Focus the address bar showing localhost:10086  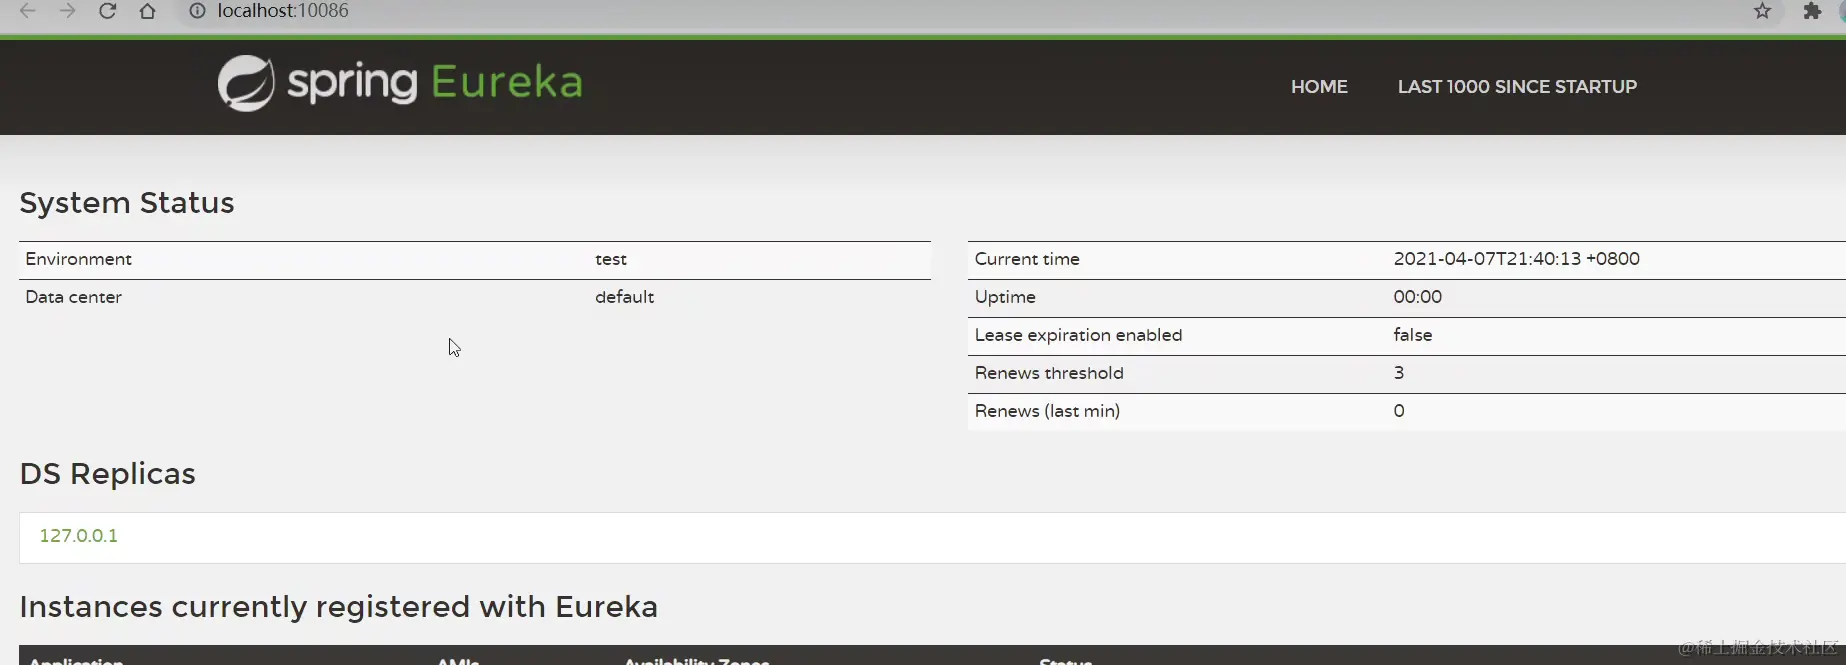click(x=283, y=11)
